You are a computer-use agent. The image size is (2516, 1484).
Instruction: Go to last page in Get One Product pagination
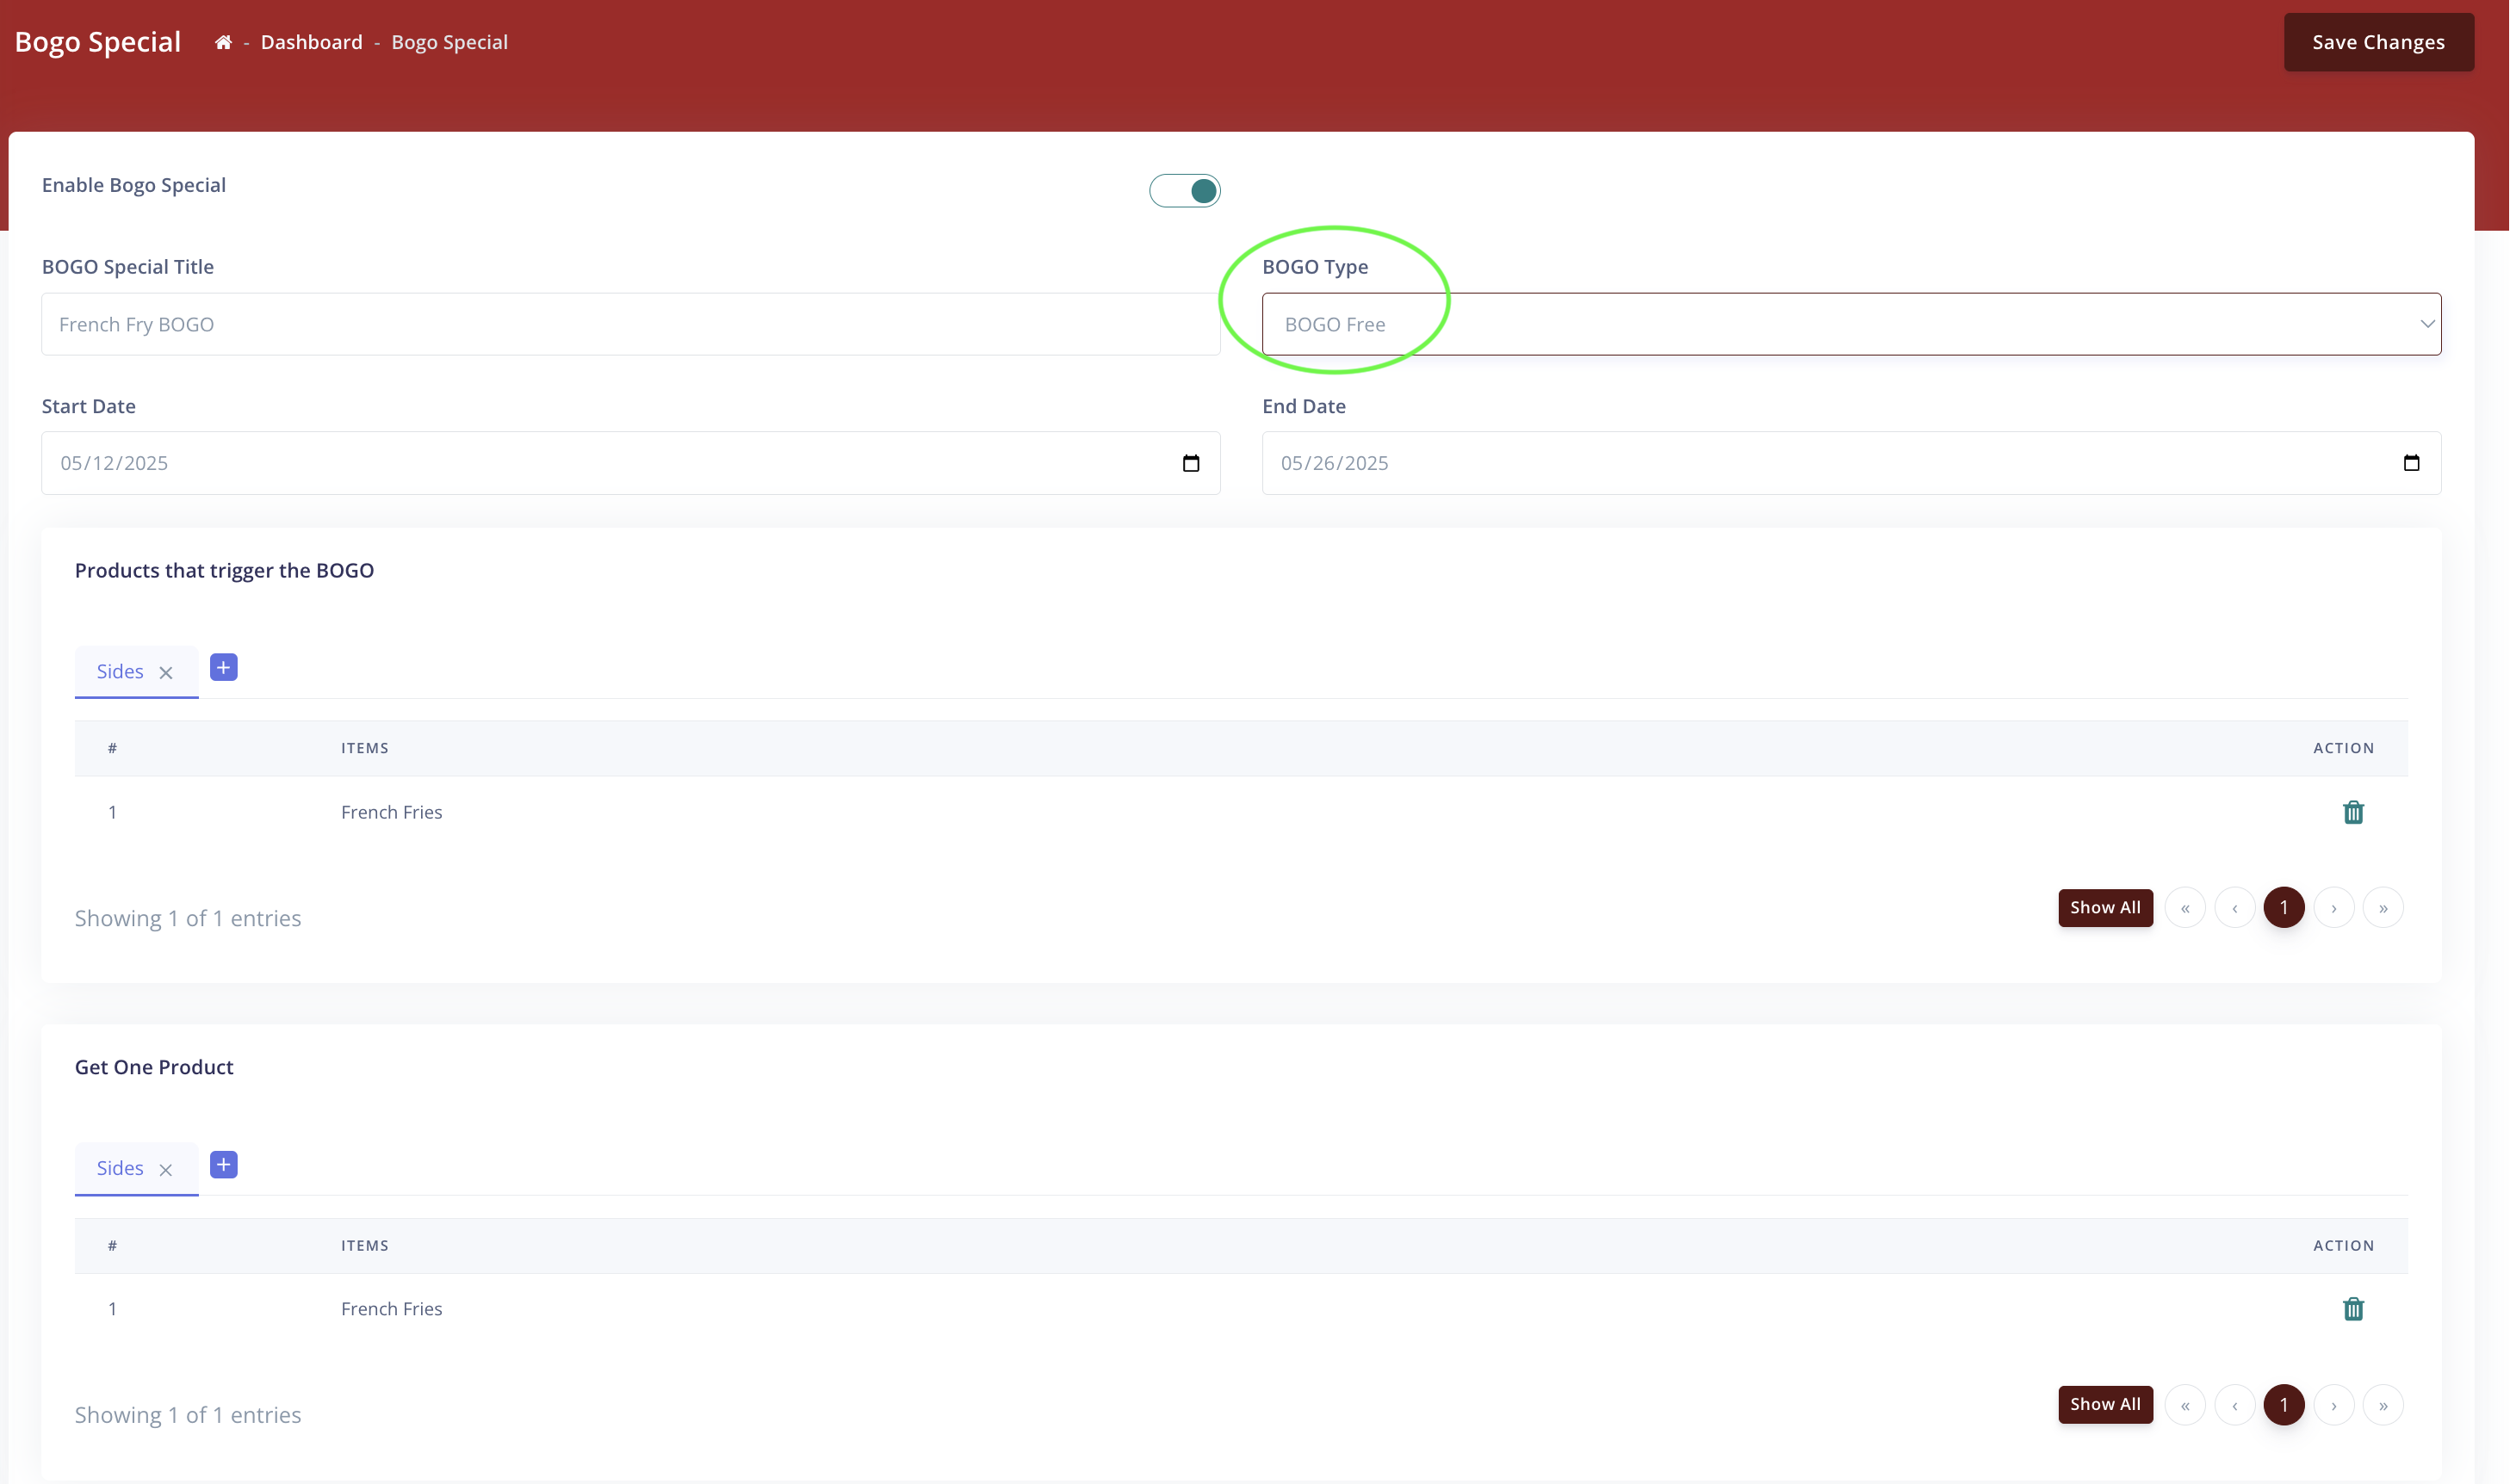coord(2383,1405)
